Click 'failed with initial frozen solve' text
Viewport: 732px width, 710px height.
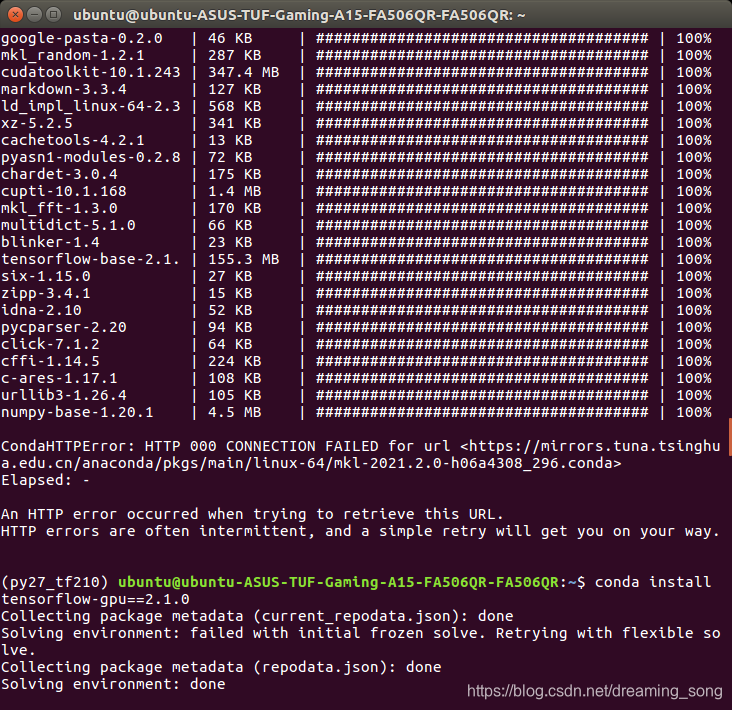click(x=338, y=633)
